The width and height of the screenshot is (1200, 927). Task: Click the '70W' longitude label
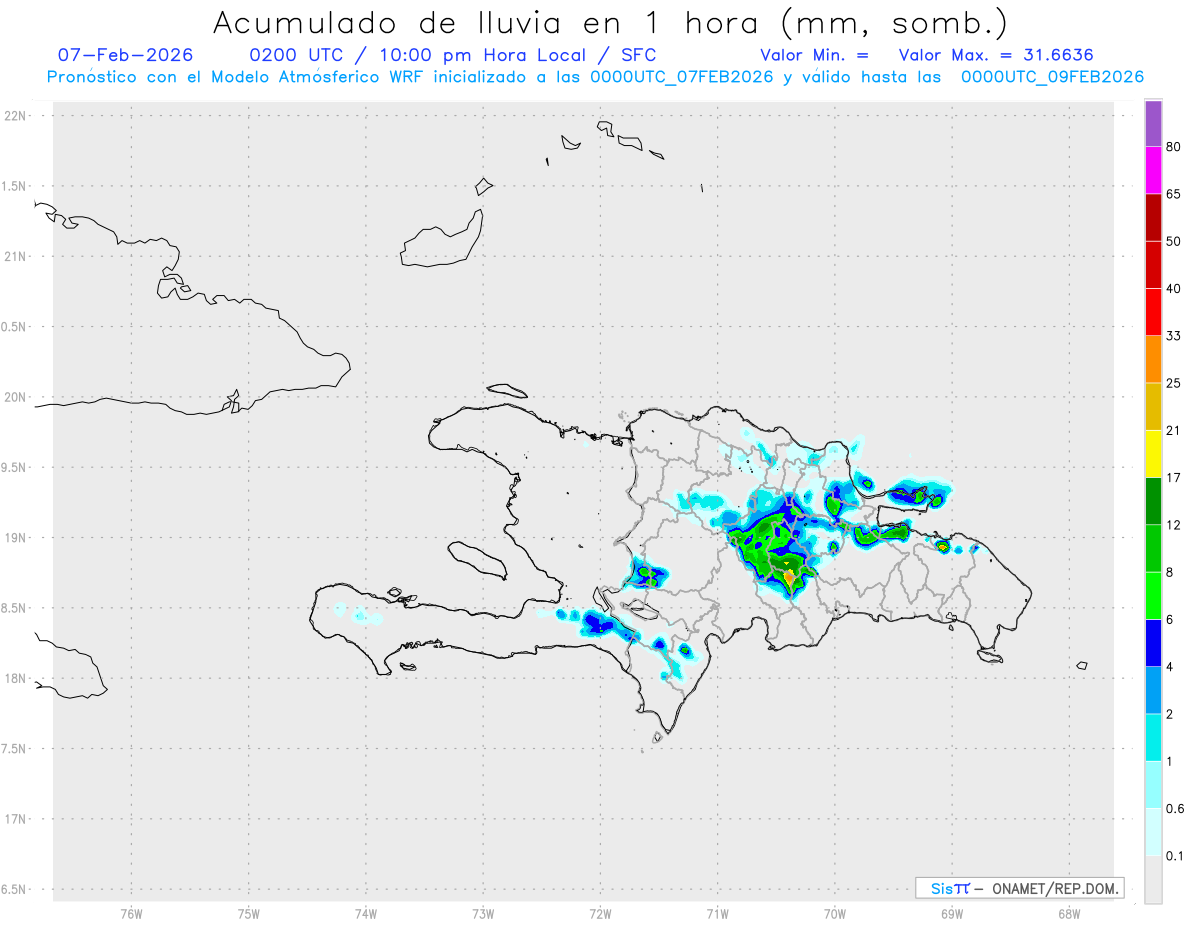pos(835,913)
